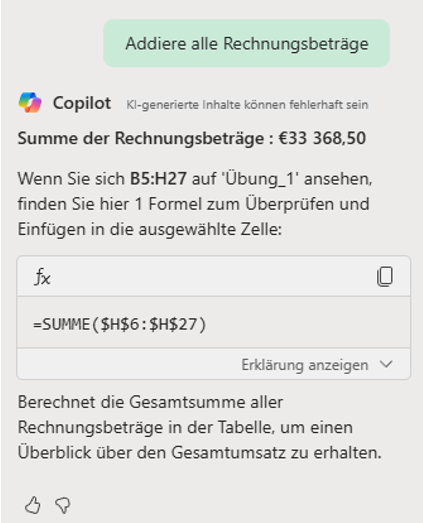Click the 'Wenn Sie sich' intro sentence
Image resolution: width=423 pixels, height=523 pixels.
point(71,178)
